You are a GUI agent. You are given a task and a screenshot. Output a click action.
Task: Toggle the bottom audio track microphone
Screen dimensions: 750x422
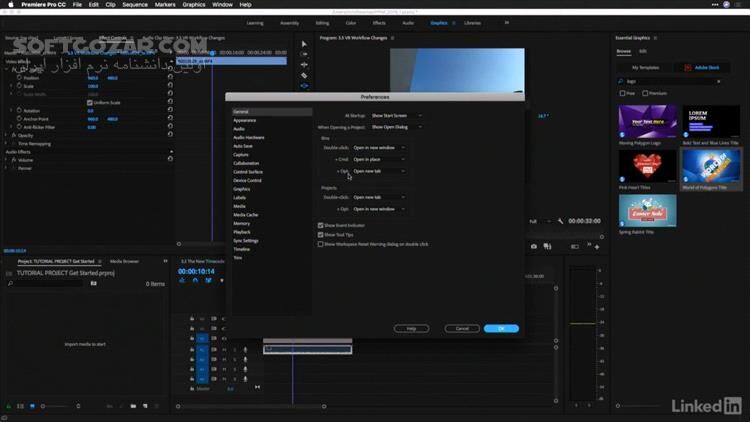click(x=245, y=379)
